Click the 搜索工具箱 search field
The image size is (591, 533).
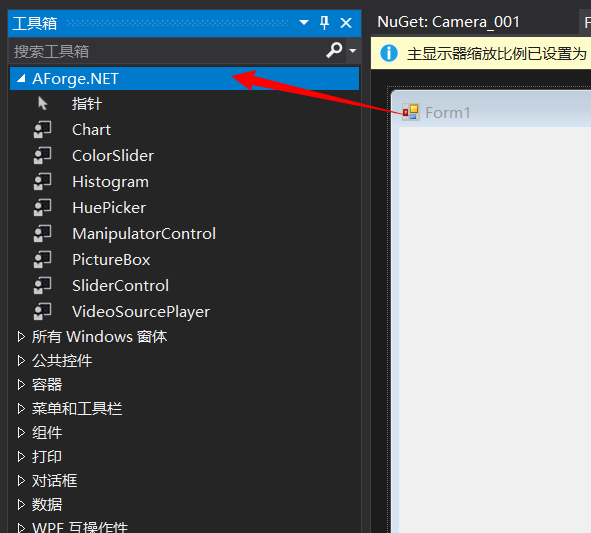(166, 51)
